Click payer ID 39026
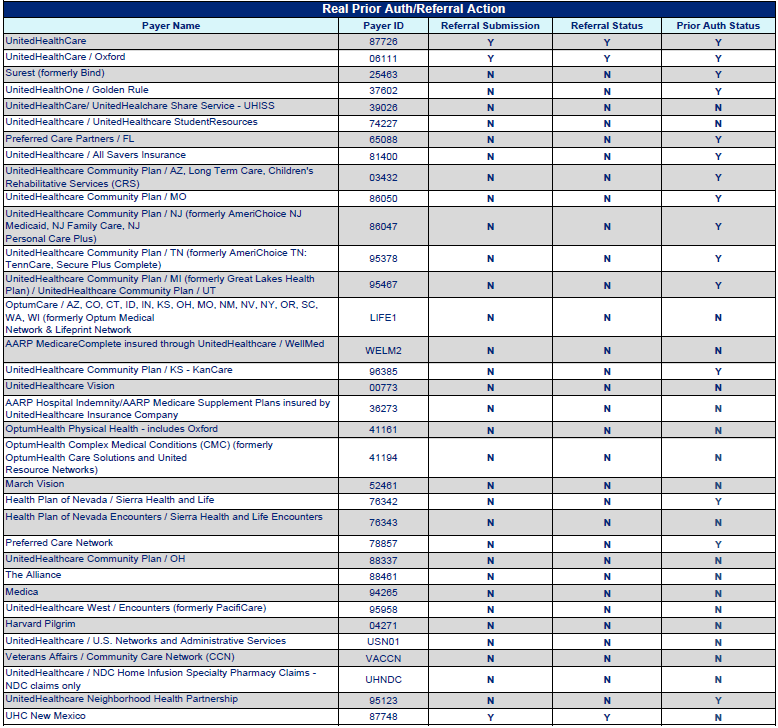The image size is (778, 728). [383, 107]
